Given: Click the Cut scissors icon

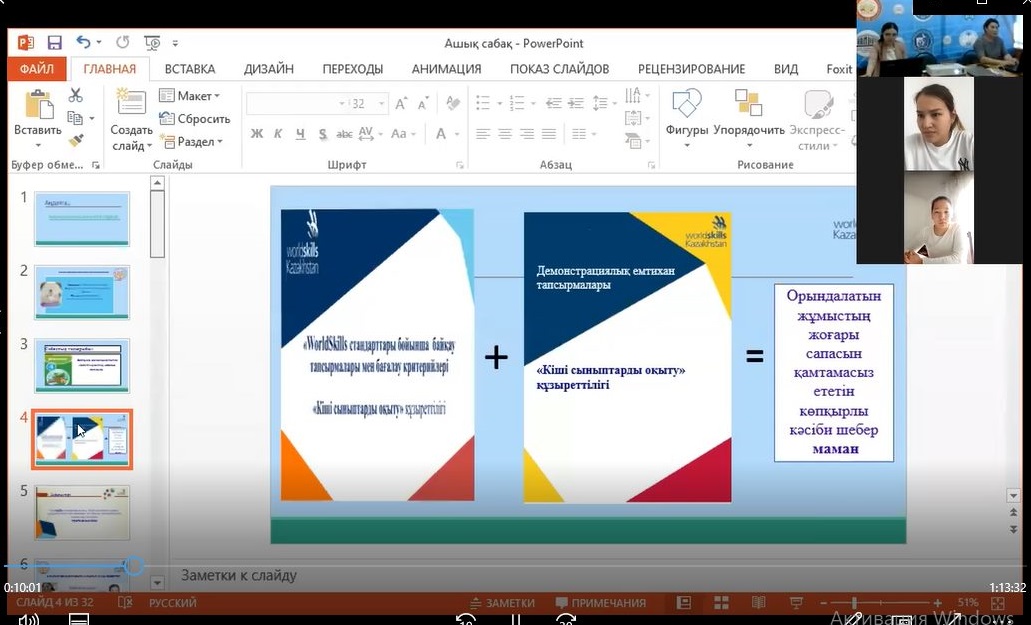Looking at the screenshot, I should click(x=75, y=96).
